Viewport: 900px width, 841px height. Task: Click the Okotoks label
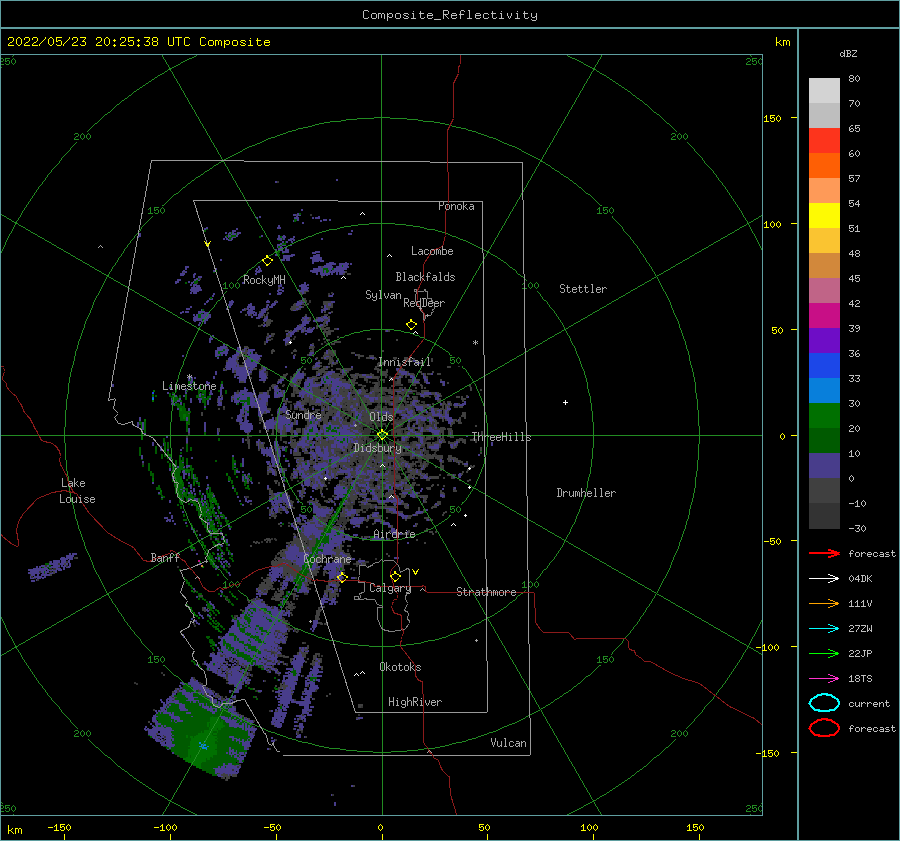point(400,666)
